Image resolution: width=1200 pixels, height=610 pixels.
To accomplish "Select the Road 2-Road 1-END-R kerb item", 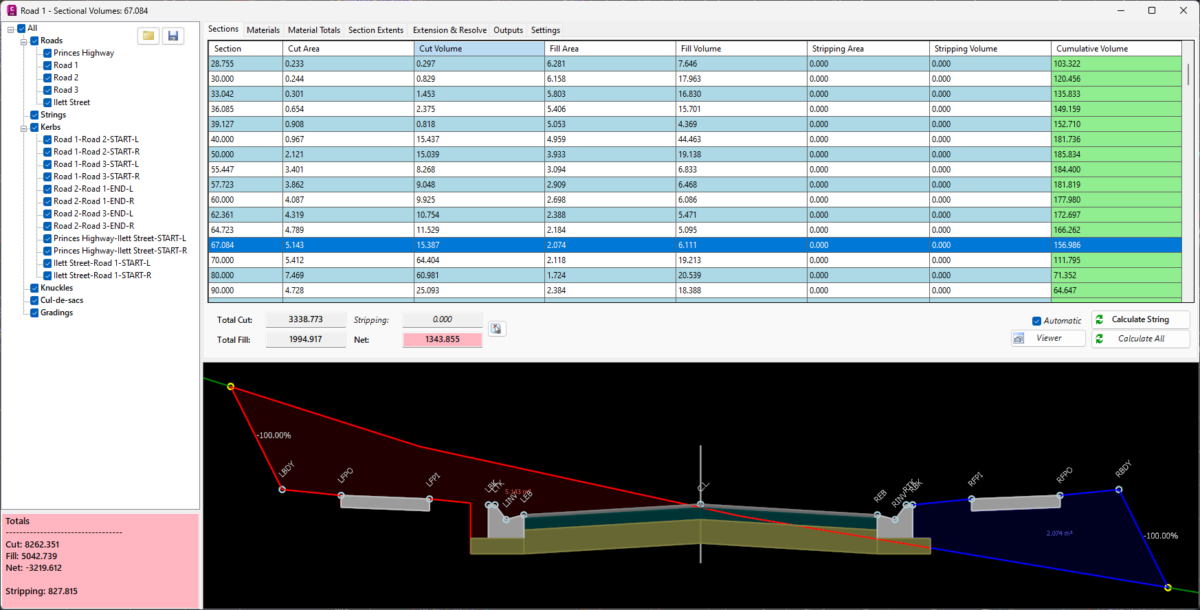I will (94, 201).
